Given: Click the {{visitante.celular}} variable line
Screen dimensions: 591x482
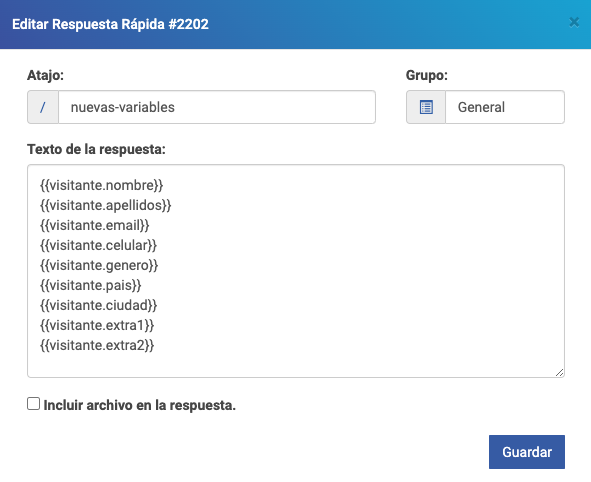Looking at the screenshot, I should click(x=98, y=245).
